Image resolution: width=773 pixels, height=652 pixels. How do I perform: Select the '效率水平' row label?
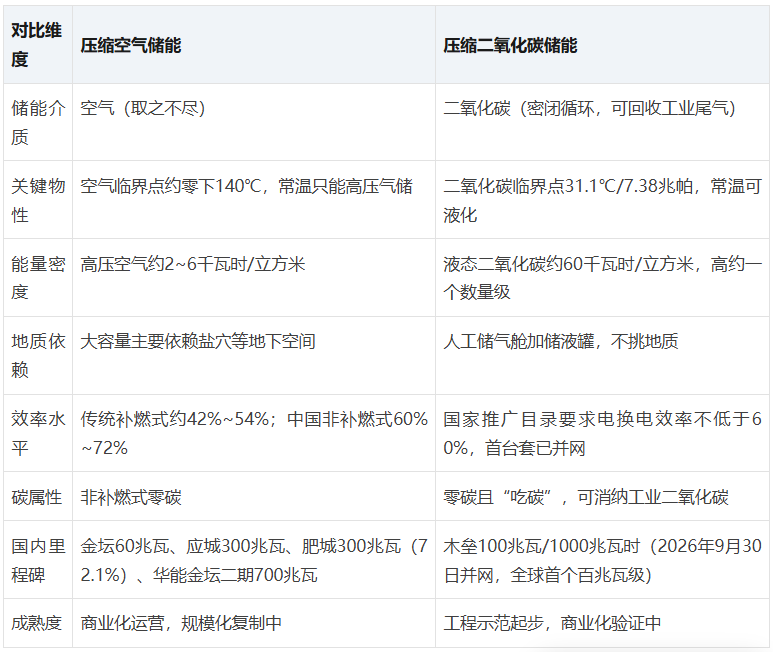tap(38, 433)
